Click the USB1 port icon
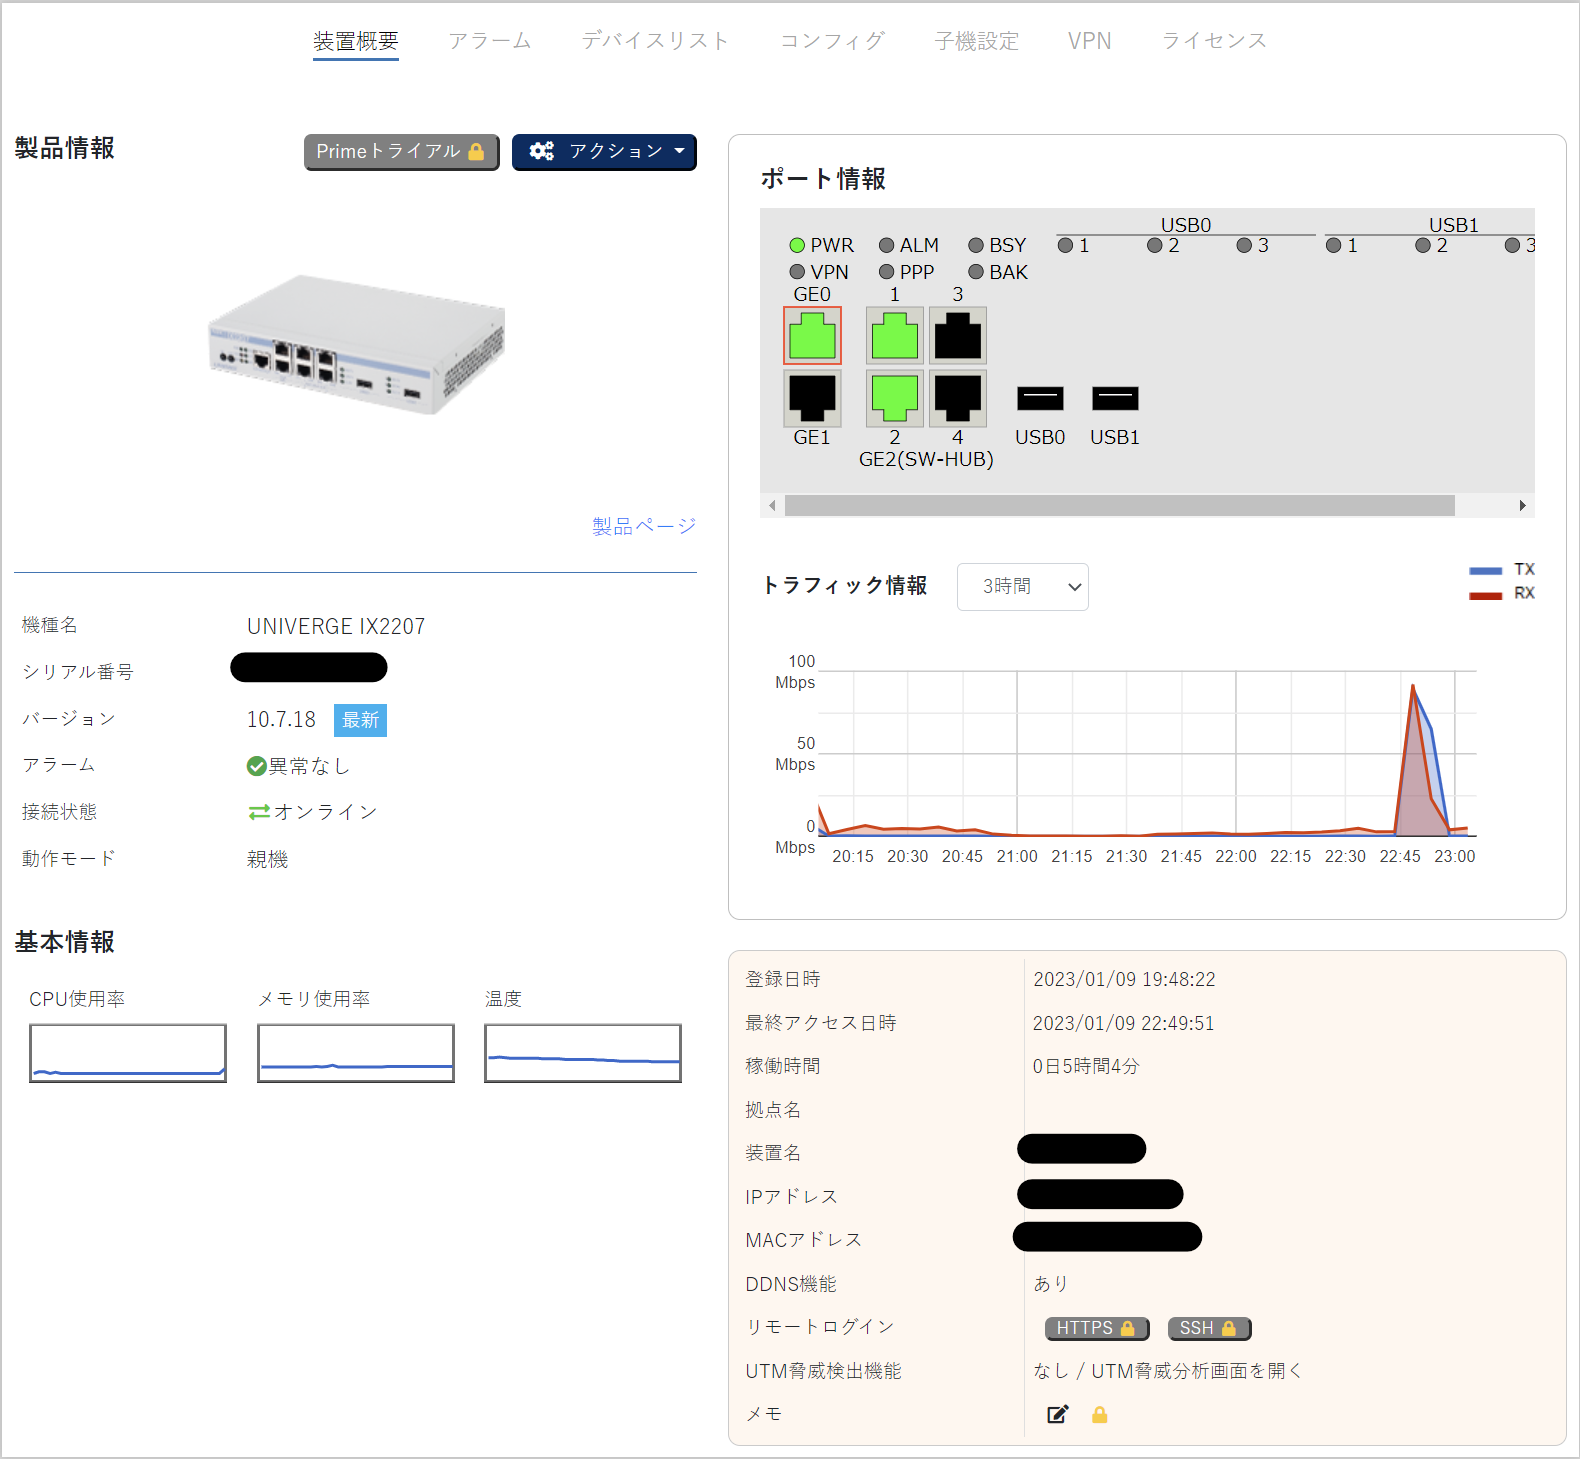Screen dimensions: 1580x1459 pos(1114,398)
